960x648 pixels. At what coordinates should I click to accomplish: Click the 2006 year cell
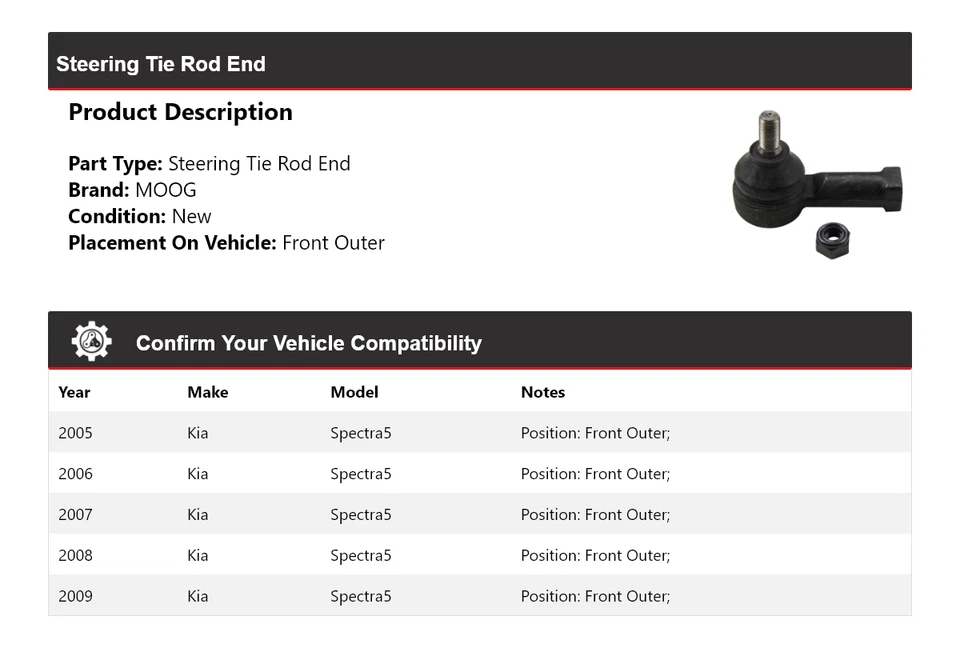pos(75,474)
